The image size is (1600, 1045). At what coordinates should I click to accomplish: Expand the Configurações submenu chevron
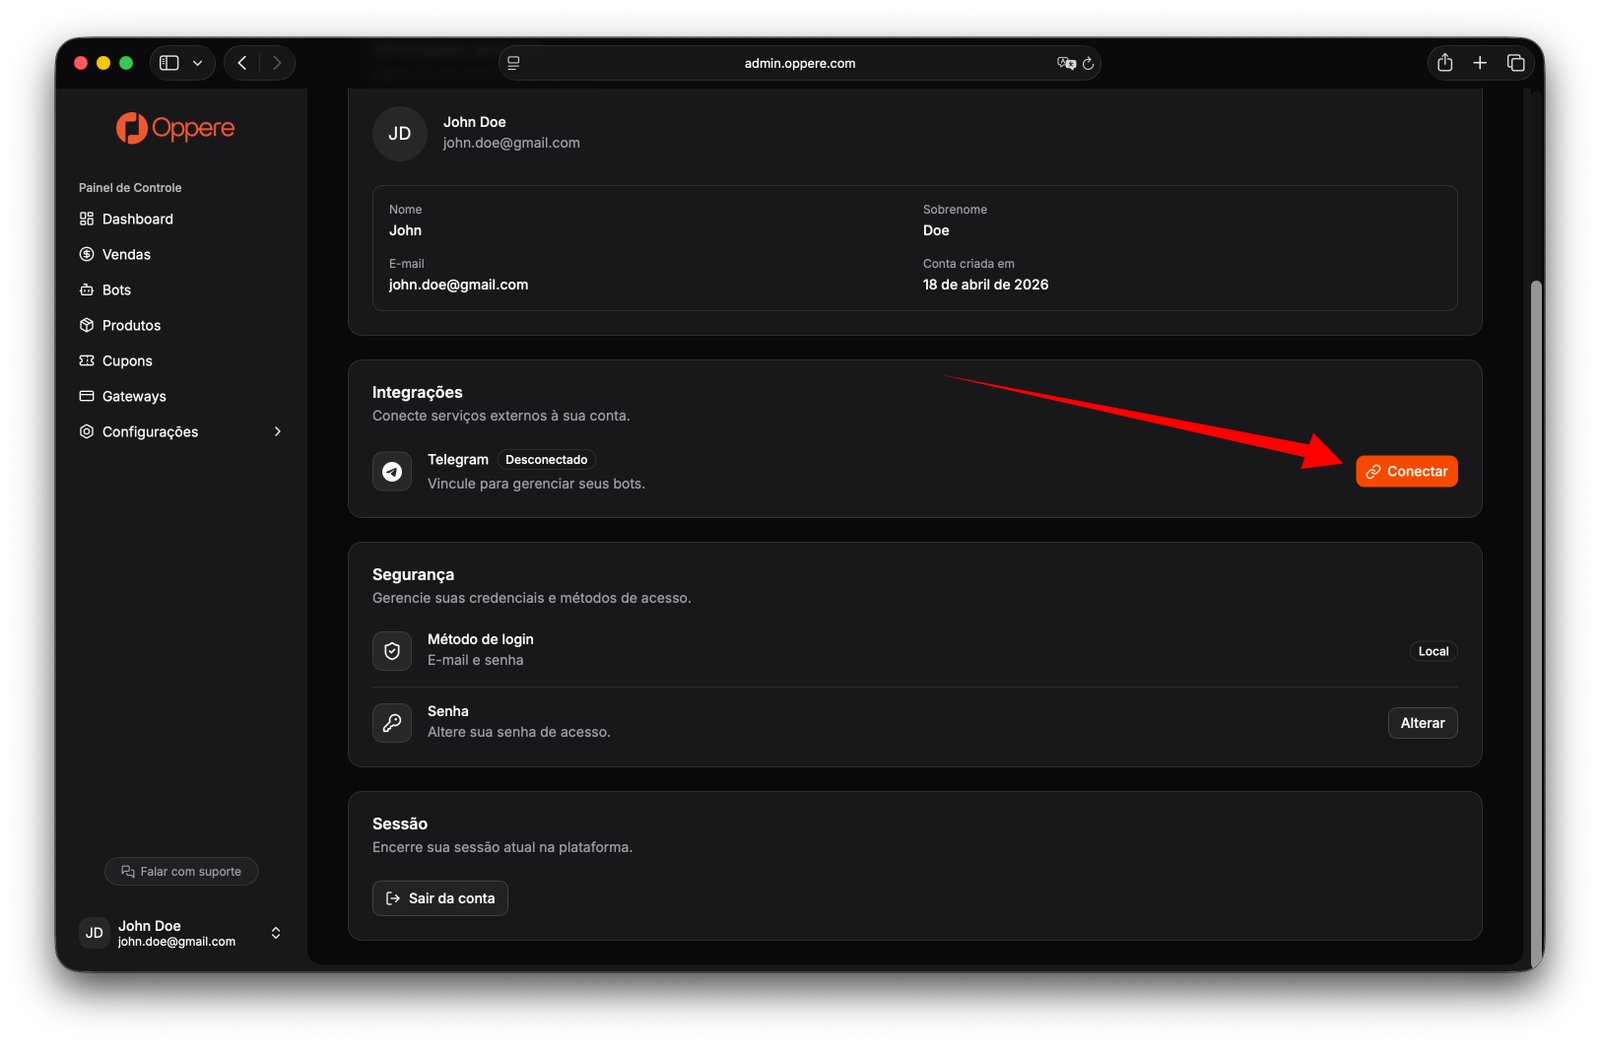278,432
